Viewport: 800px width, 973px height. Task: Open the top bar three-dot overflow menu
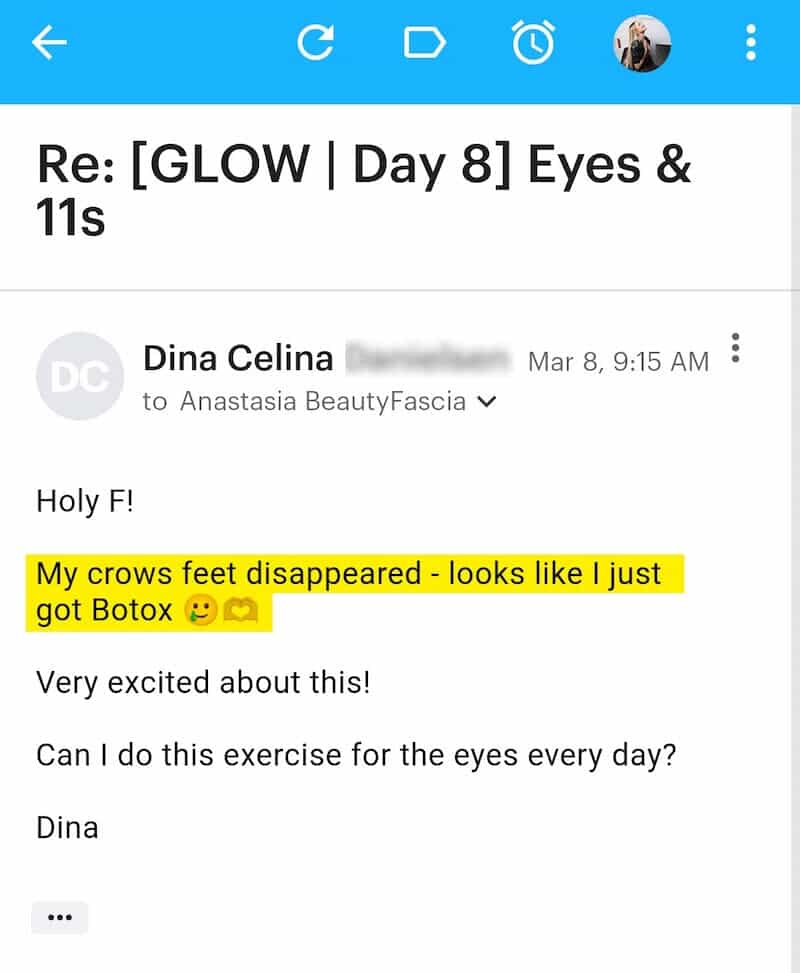pyautogui.click(x=750, y=43)
